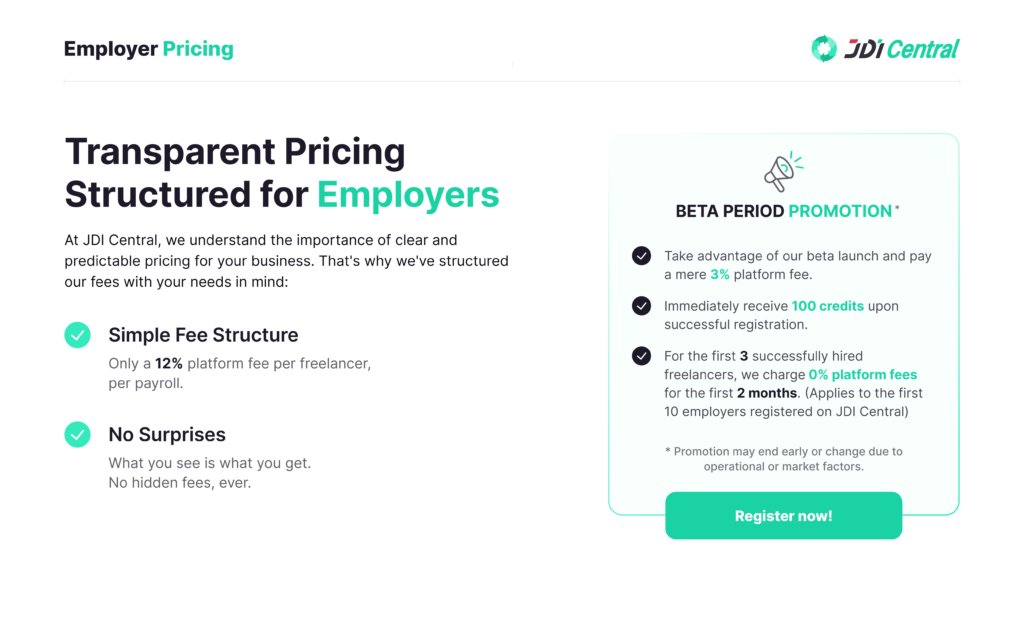This screenshot has width=1024, height=639.
Task: Click the JDI Central logo icon
Action: pos(823,47)
